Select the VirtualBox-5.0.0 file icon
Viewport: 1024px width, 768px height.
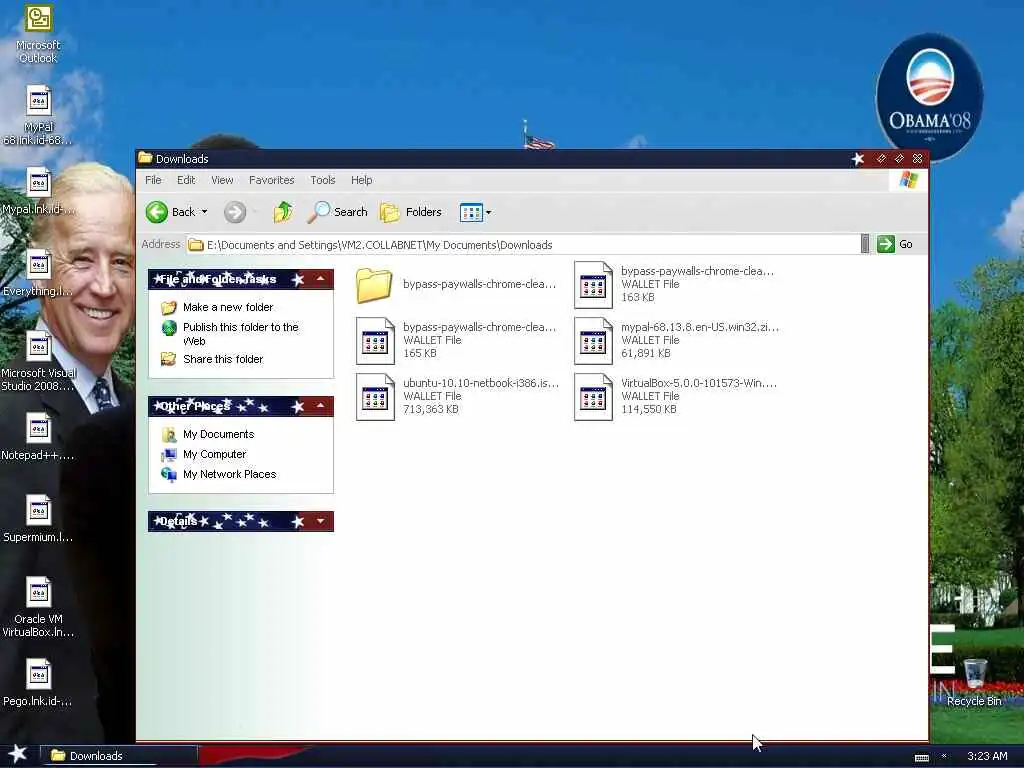click(x=593, y=396)
